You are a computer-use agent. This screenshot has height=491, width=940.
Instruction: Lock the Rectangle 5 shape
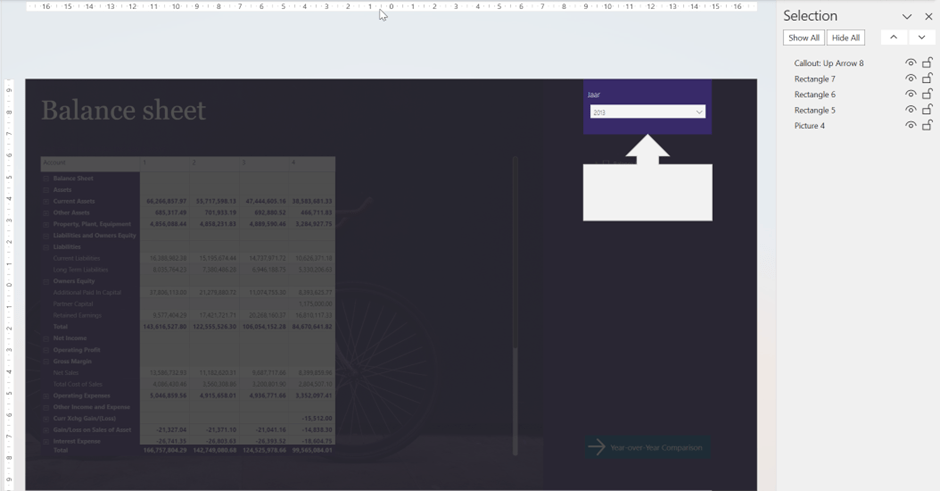click(927, 110)
